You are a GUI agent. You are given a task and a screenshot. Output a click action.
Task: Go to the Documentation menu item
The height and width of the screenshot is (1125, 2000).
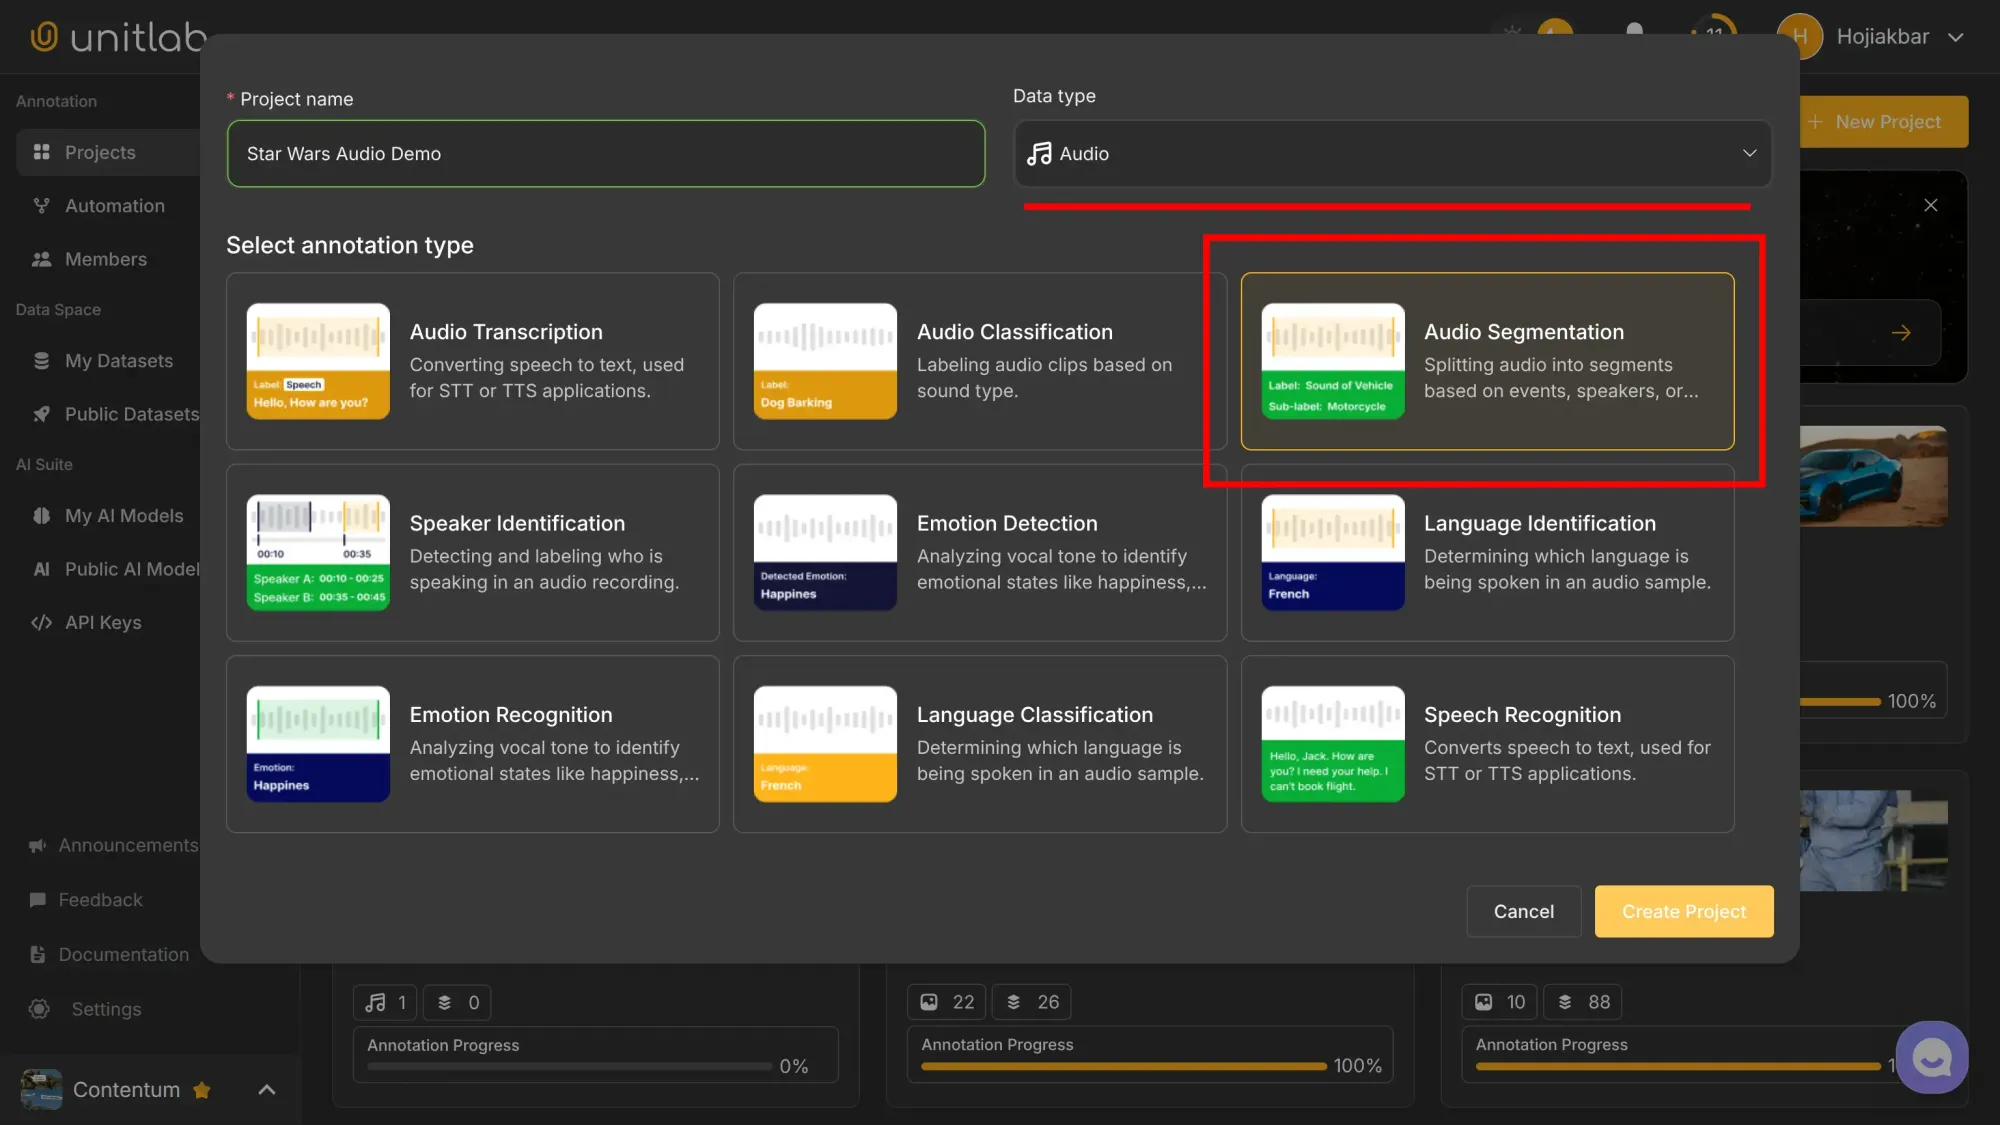point(123,954)
